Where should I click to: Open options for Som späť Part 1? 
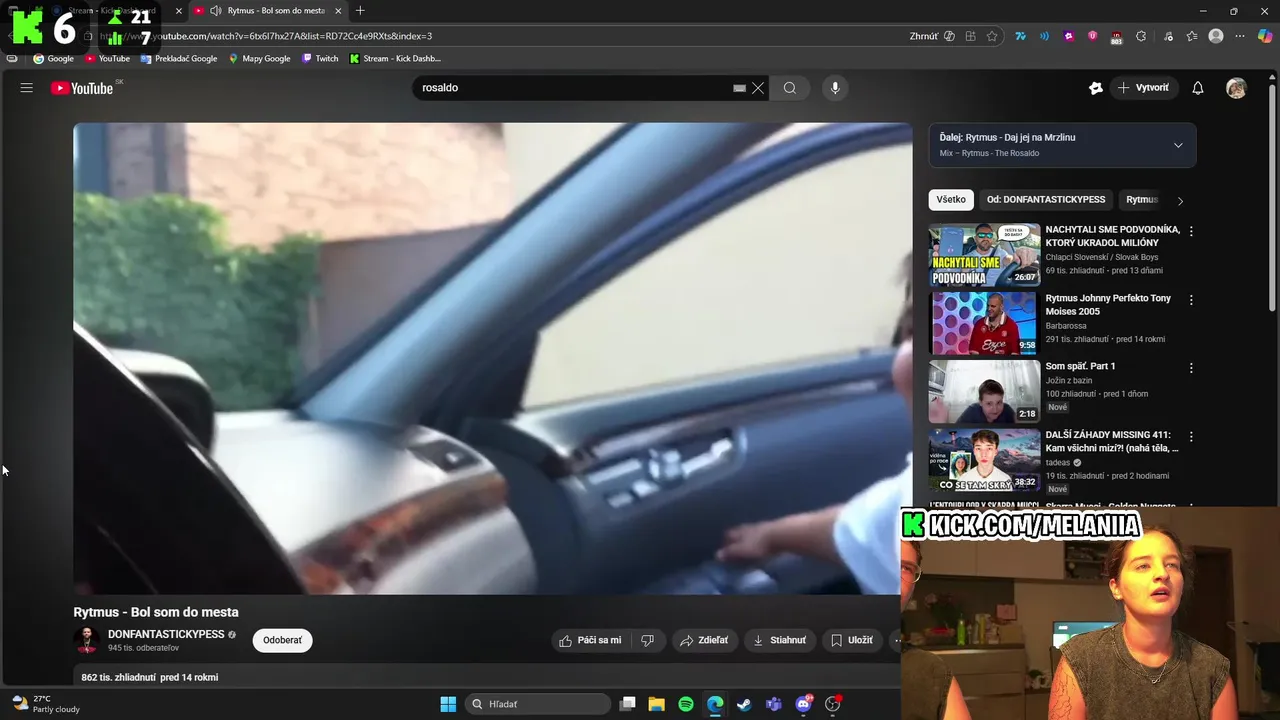click(1191, 368)
